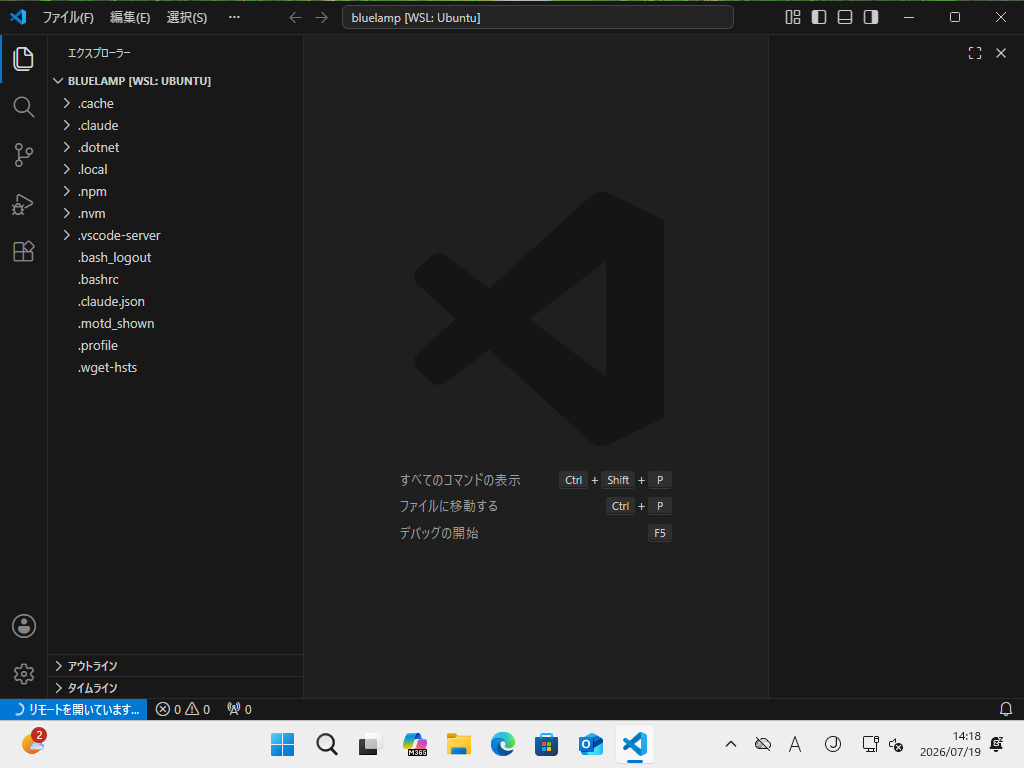
Task: Open the 編集(E) menu
Action: tap(130, 18)
